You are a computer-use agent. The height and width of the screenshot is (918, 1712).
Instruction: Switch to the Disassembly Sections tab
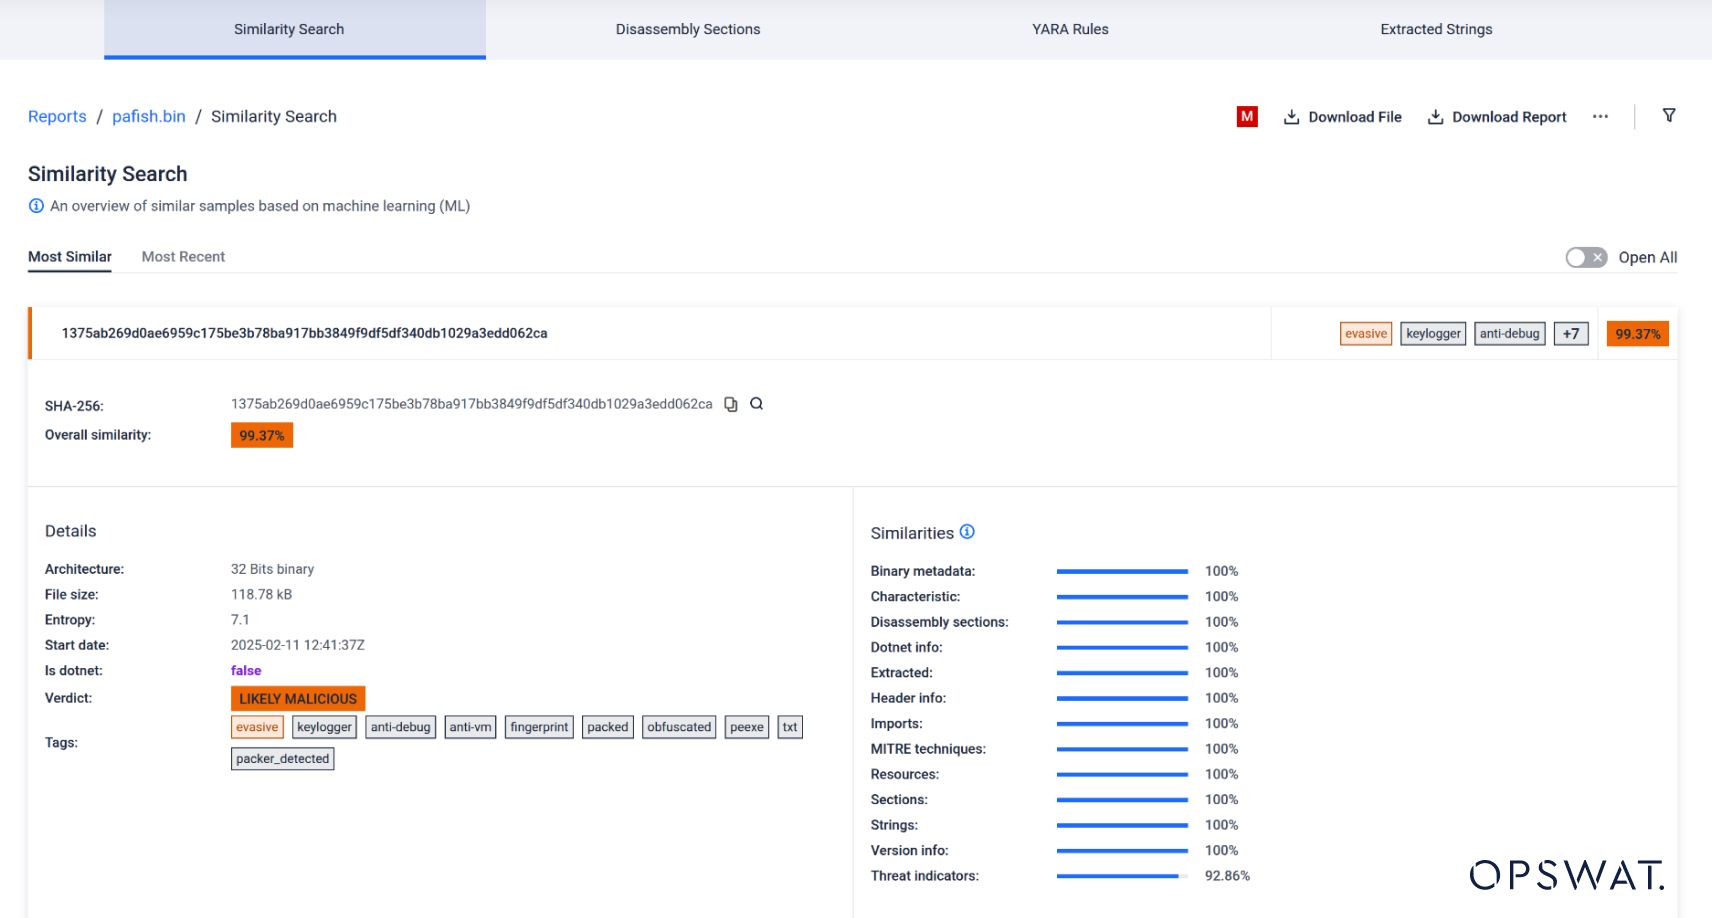[687, 29]
